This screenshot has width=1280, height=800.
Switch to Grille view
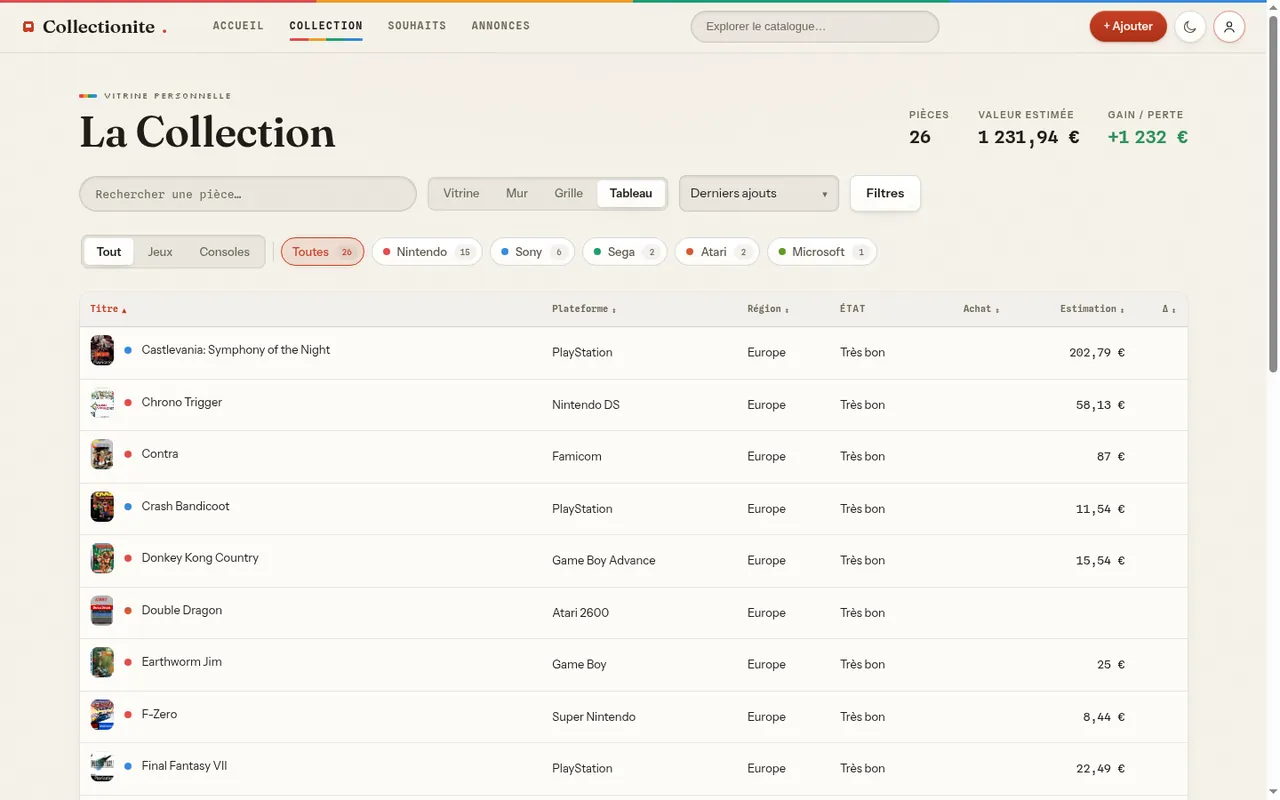[569, 194]
